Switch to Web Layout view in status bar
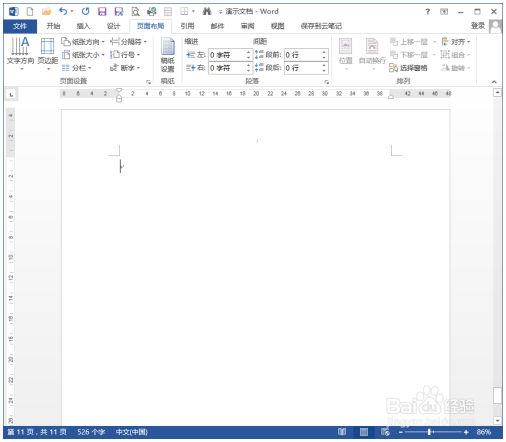 pyautogui.click(x=385, y=432)
